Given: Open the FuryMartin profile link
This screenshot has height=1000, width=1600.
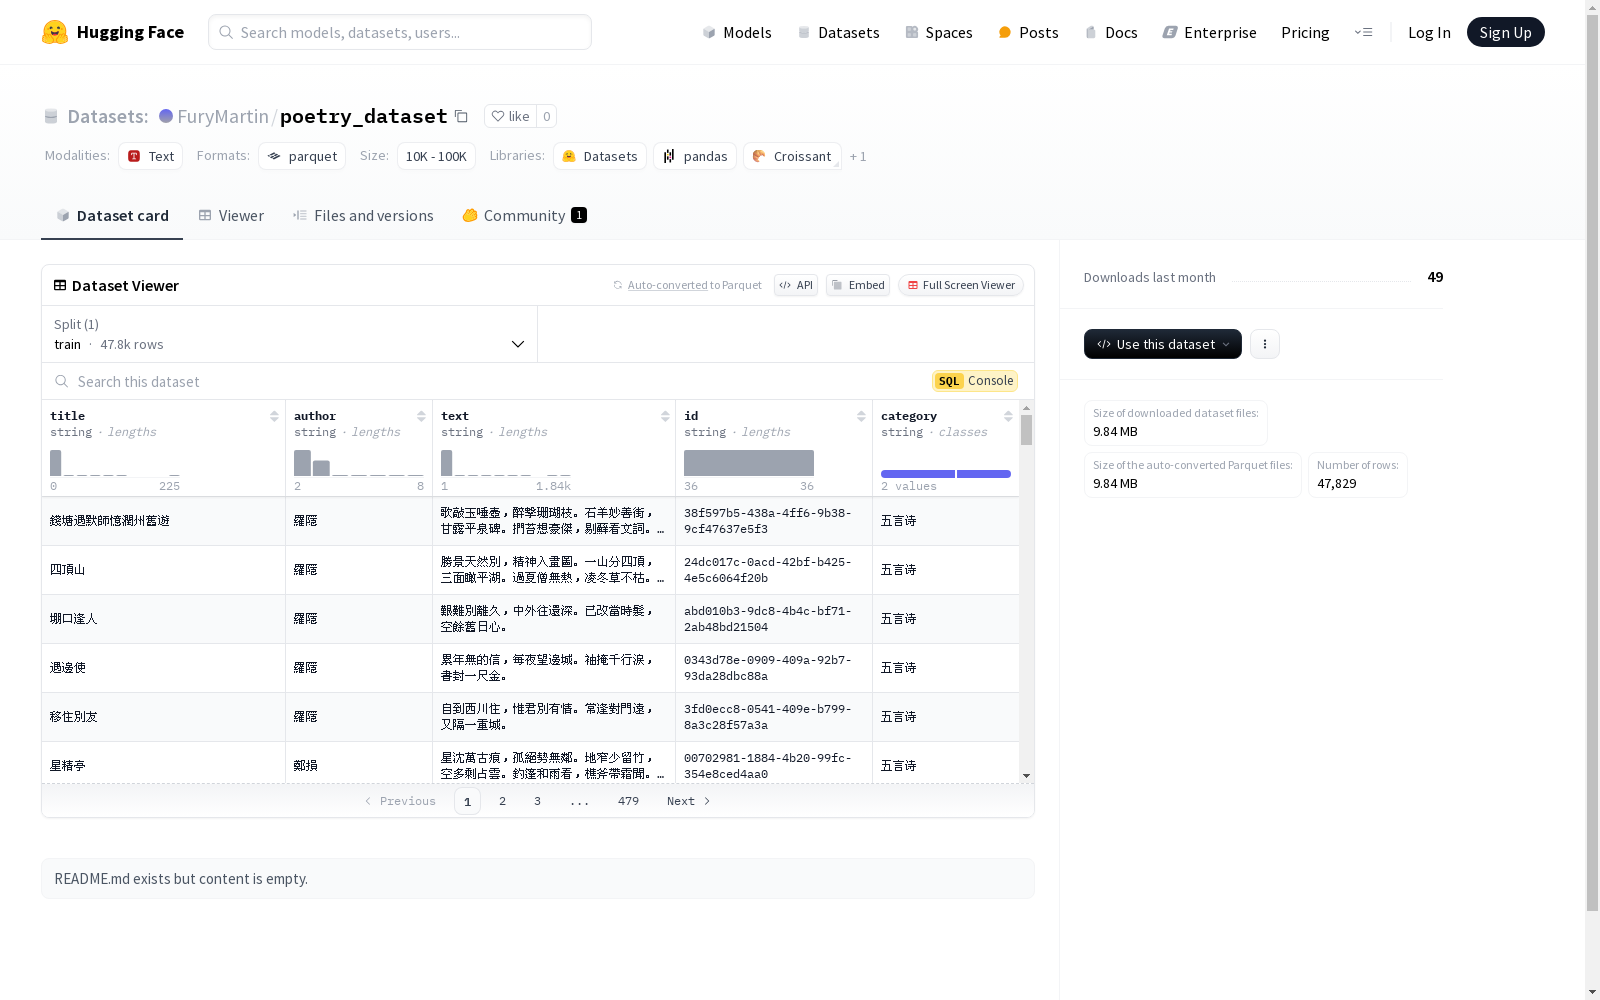Looking at the screenshot, I should (223, 116).
